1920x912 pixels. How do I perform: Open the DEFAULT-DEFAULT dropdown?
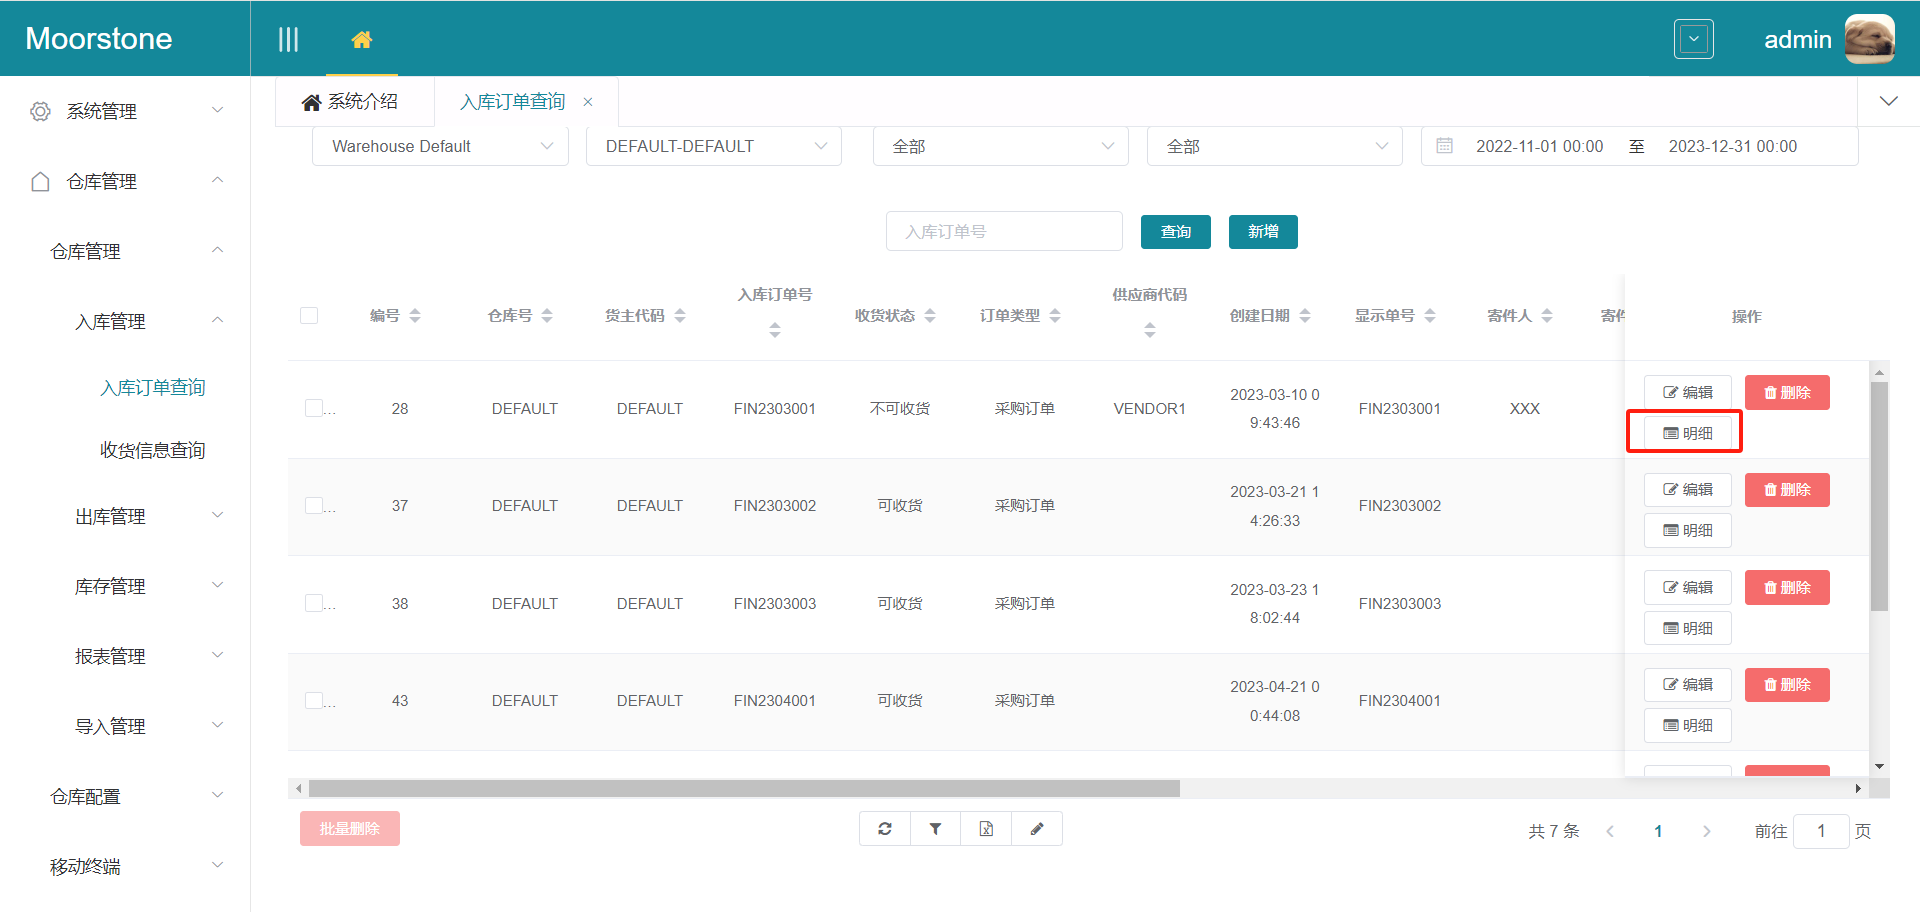pos(714,147)
